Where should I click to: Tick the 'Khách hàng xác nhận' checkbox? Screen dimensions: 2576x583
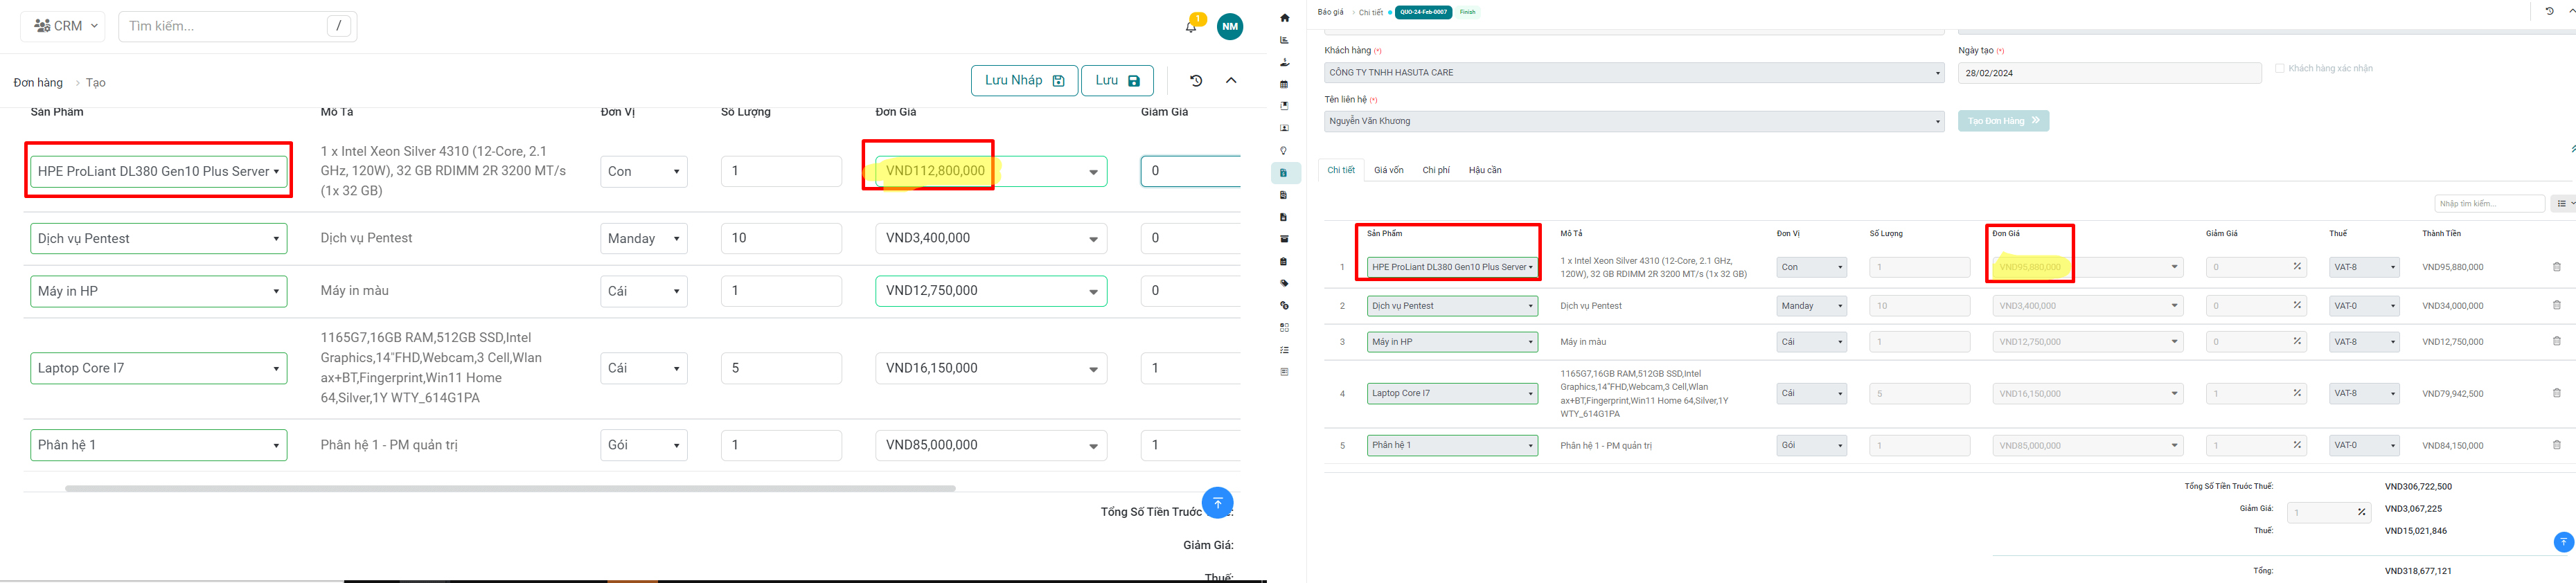[2279, 68]
